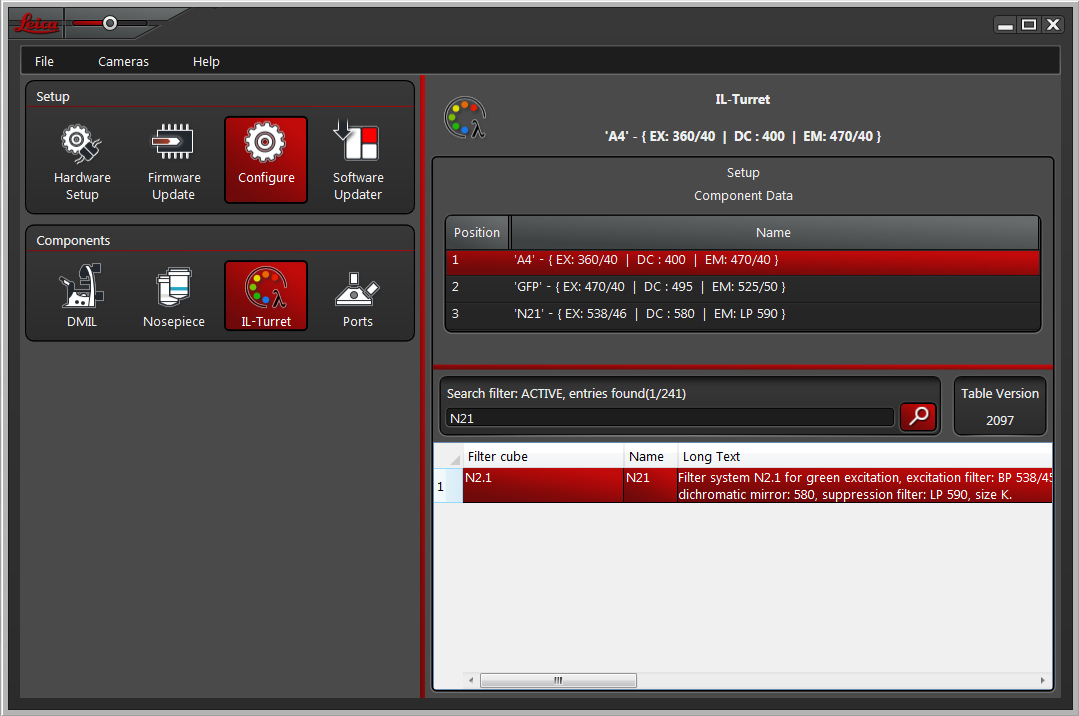Launch the Software Updater
This screenshot has width=1079, height=716.
click(358, 161)
